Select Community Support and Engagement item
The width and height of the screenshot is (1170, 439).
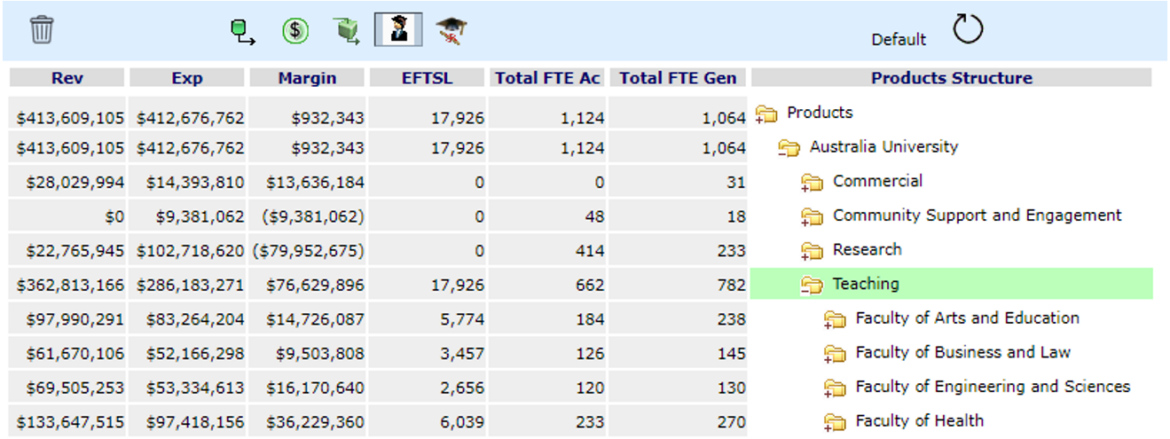[x=976, y=215]
